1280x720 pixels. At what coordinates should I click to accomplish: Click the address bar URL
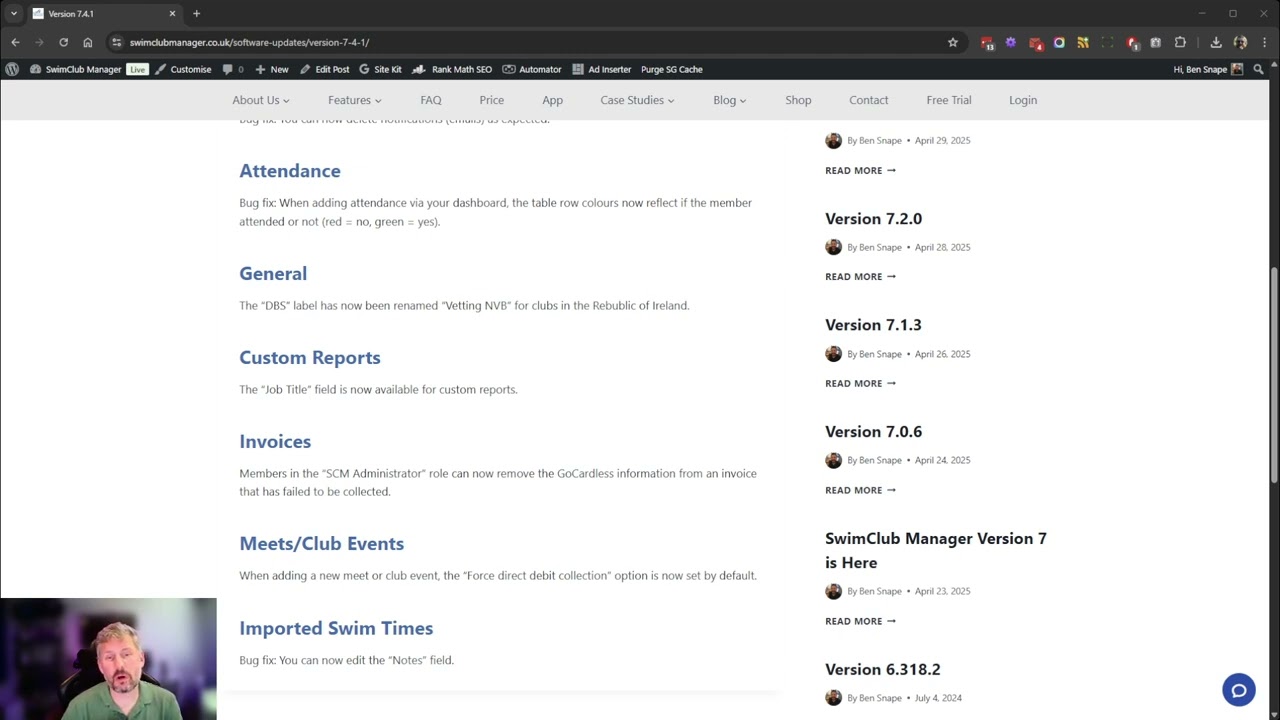click(249, 42)
